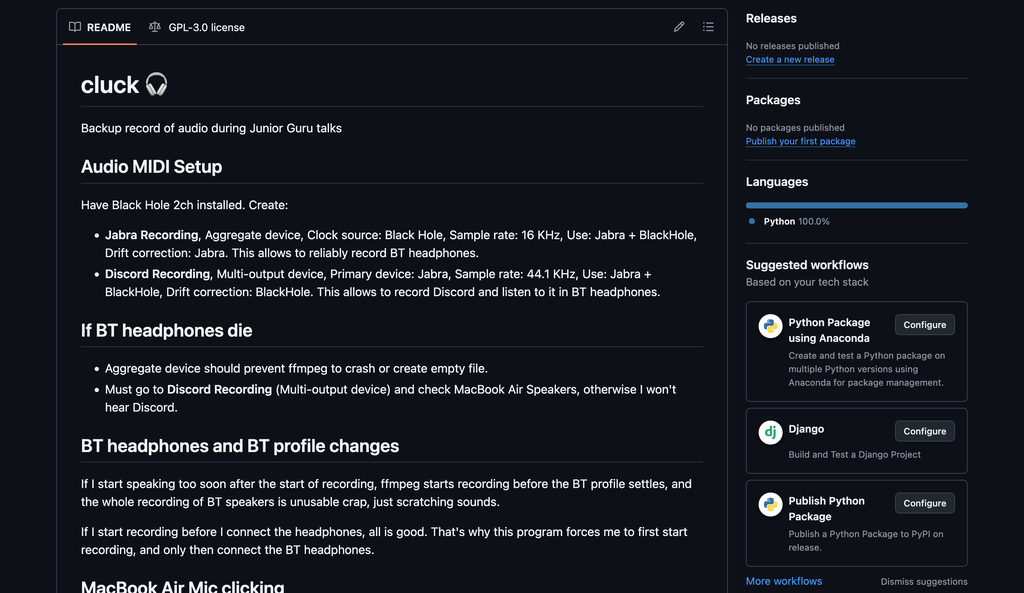Open More workflows link
Image resolution: width=1024 pixels, height=593 pixels.
(784, 581)
